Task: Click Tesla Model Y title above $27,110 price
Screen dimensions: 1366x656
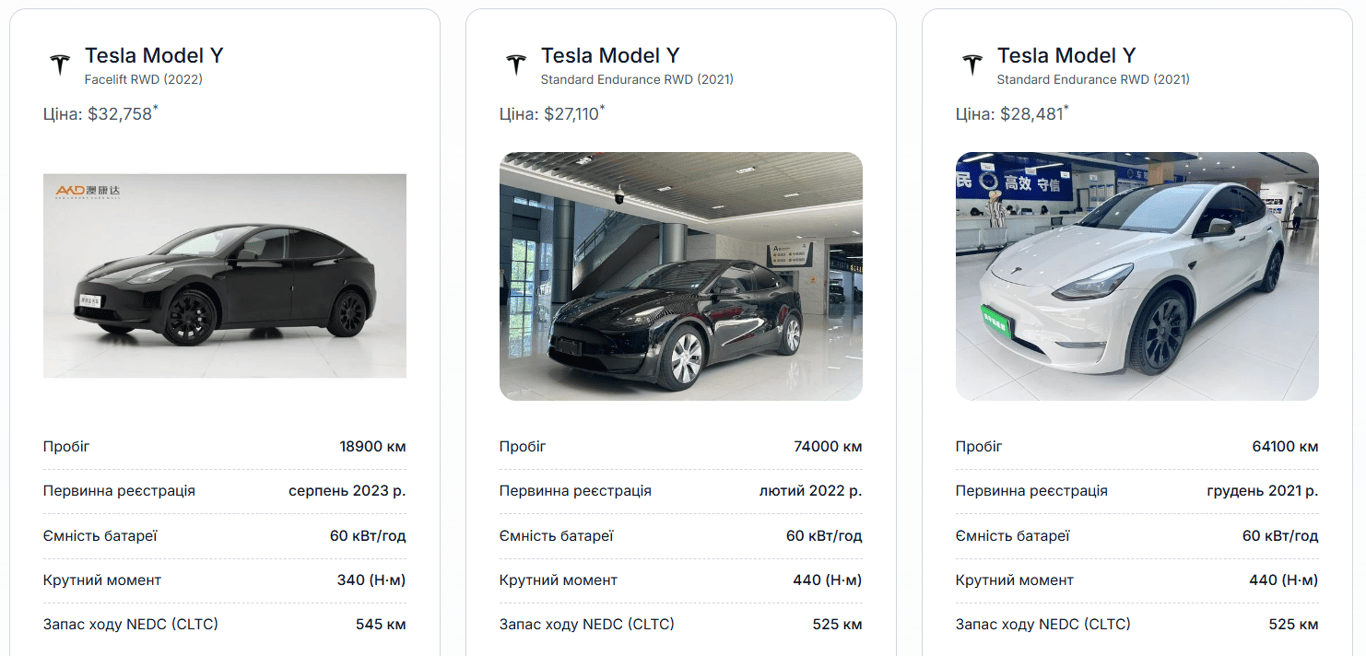Action: point(610,55)
